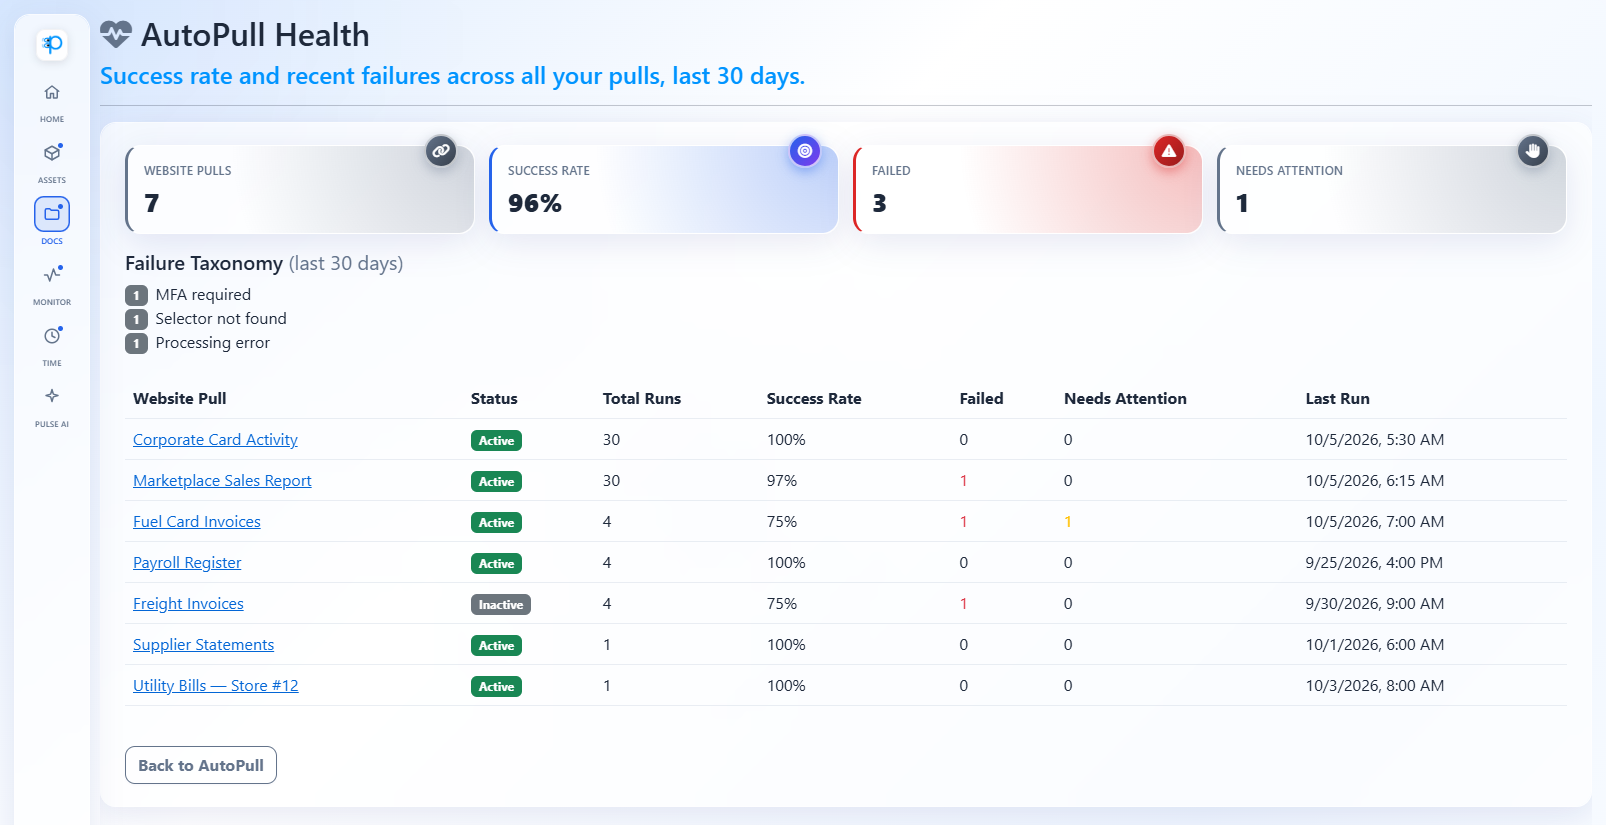Click the 9/25/2026, 4:00 PM last run
Viewport: 1606px width, 825px height.
click(x=1374, y=563)
